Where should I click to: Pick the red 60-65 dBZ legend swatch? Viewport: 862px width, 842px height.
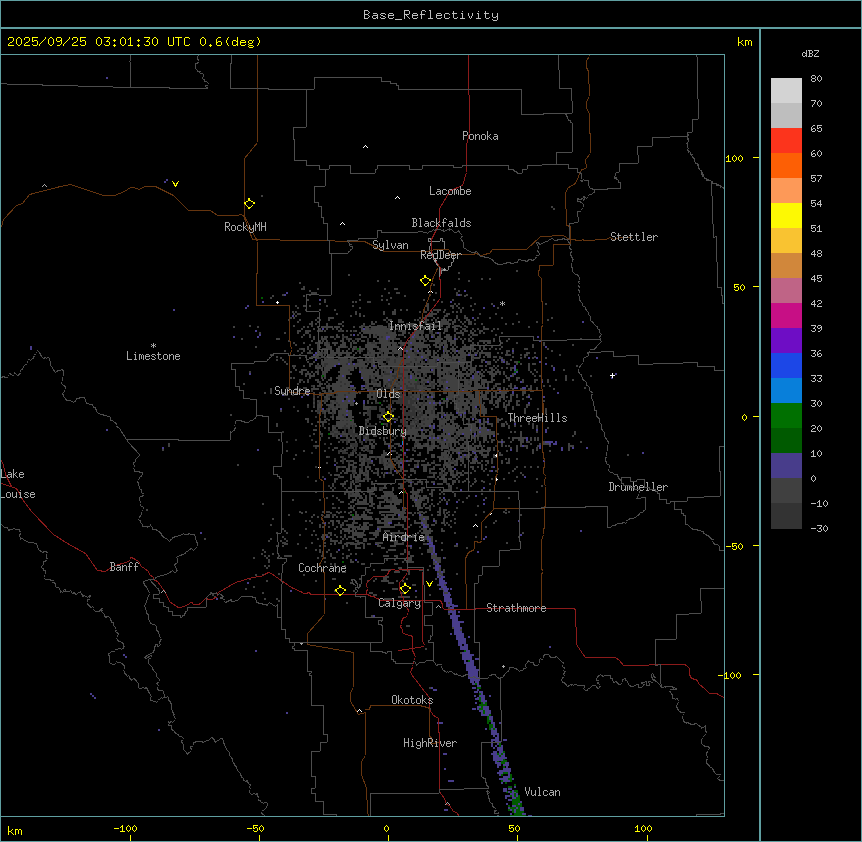pyautogui.click(x=786, y=140)
